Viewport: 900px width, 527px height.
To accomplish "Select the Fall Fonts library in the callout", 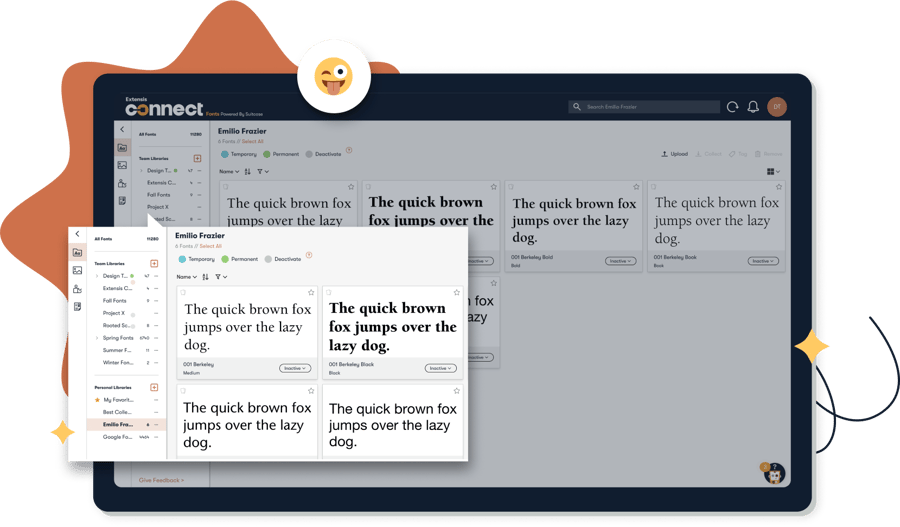I will point(114,301).
